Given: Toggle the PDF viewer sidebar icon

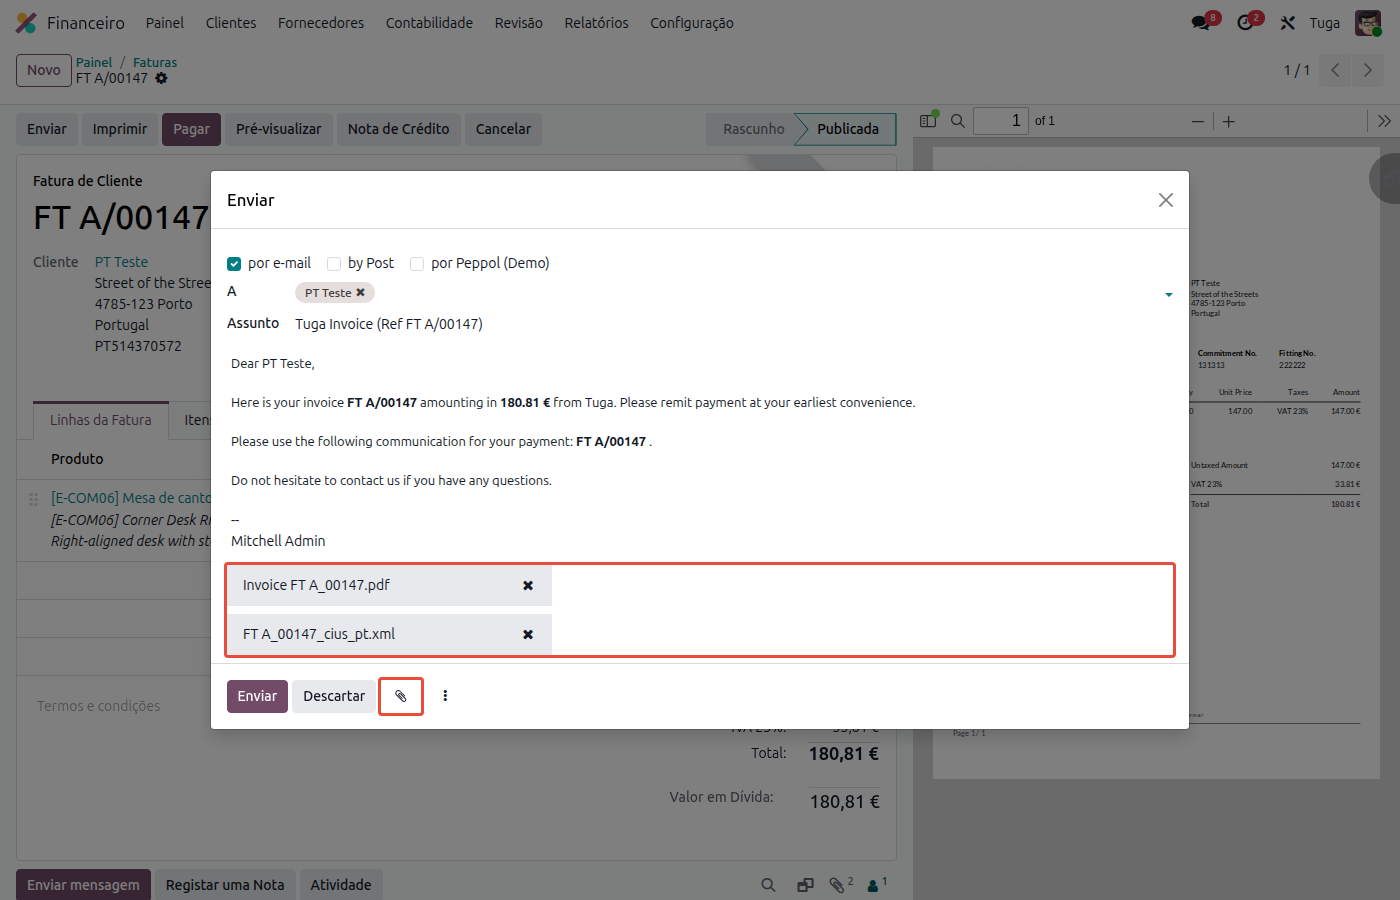Looking at the screenshot, I should click(x=928, y=121).
